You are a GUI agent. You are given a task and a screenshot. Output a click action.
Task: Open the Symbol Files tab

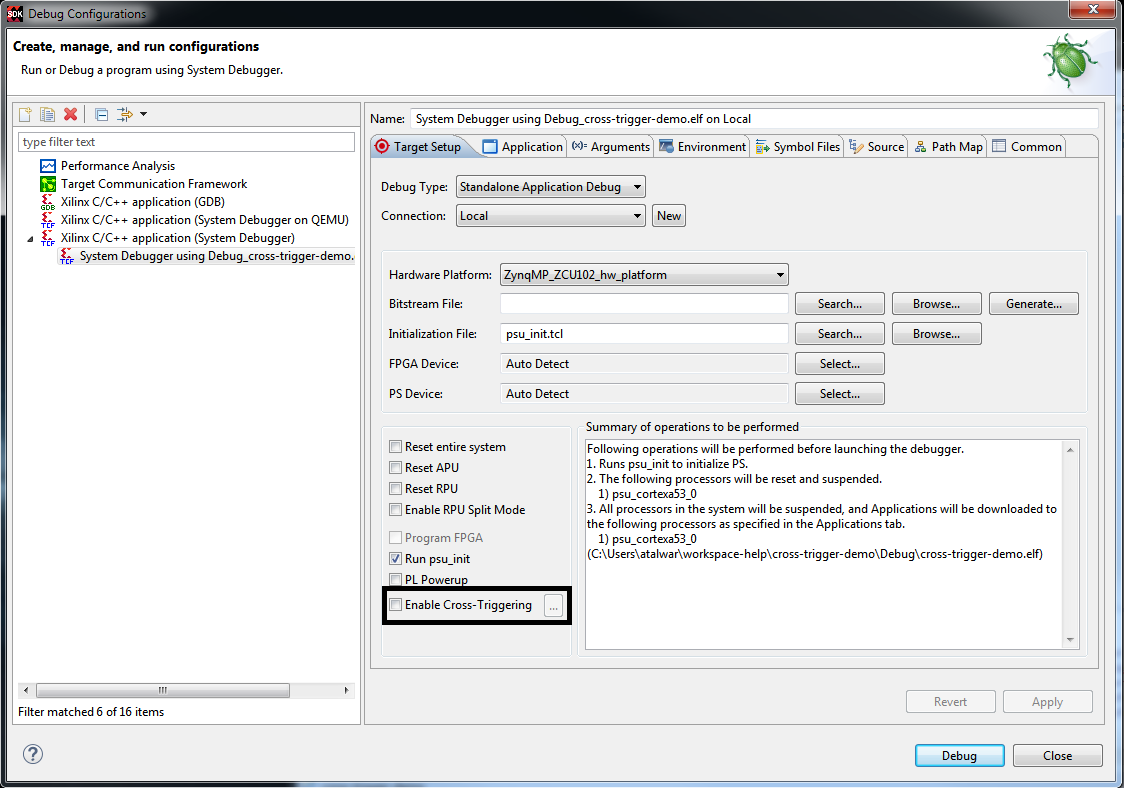[798, 146]
